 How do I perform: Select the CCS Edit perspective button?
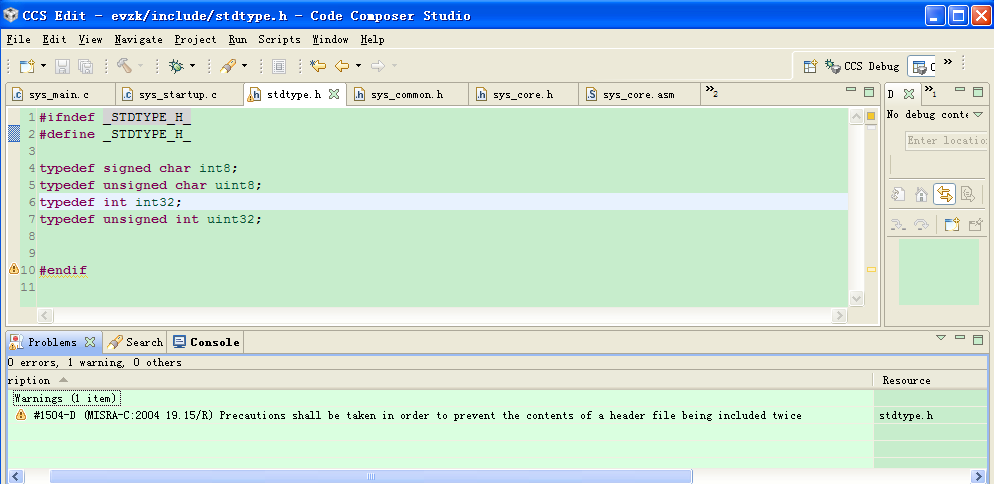(x=922, y=66)
